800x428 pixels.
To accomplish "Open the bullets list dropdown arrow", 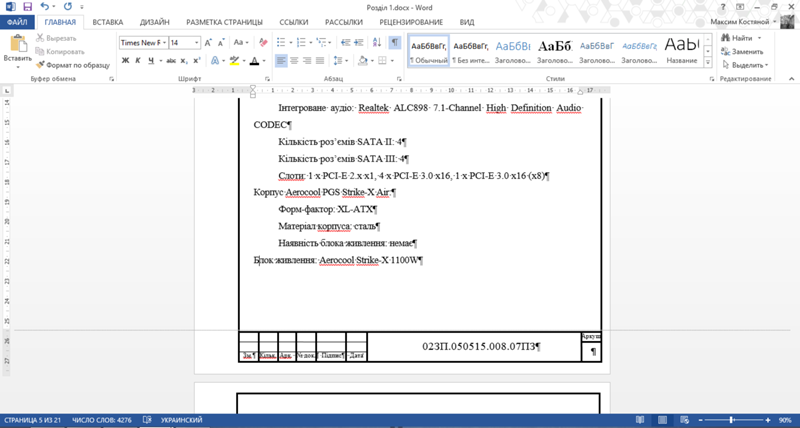I will pos(291,43).
